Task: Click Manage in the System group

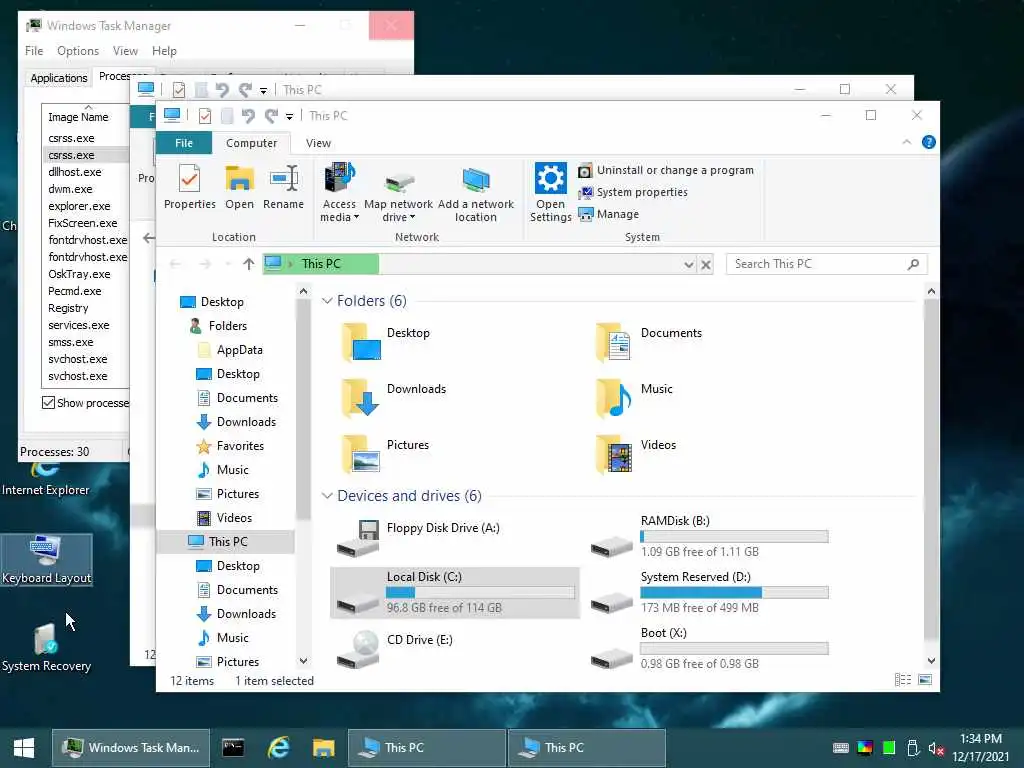Action: tap(609, 214)
